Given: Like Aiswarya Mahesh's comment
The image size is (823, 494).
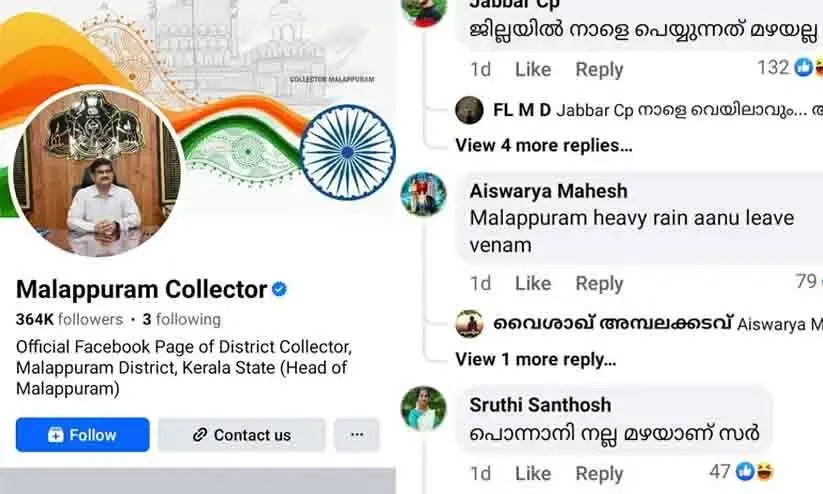Looking at the screenshot, I should tap(533, 283).
